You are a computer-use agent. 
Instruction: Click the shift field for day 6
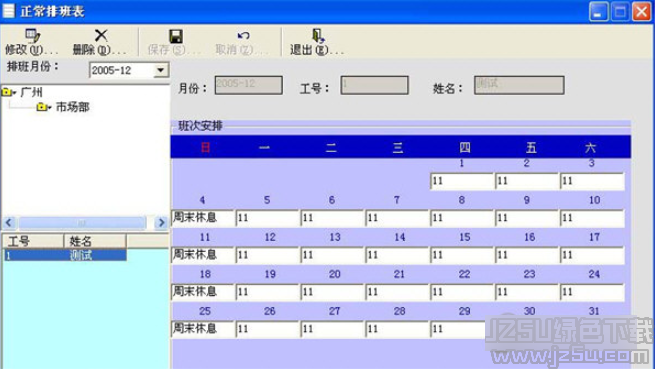(x=333, y=218)
